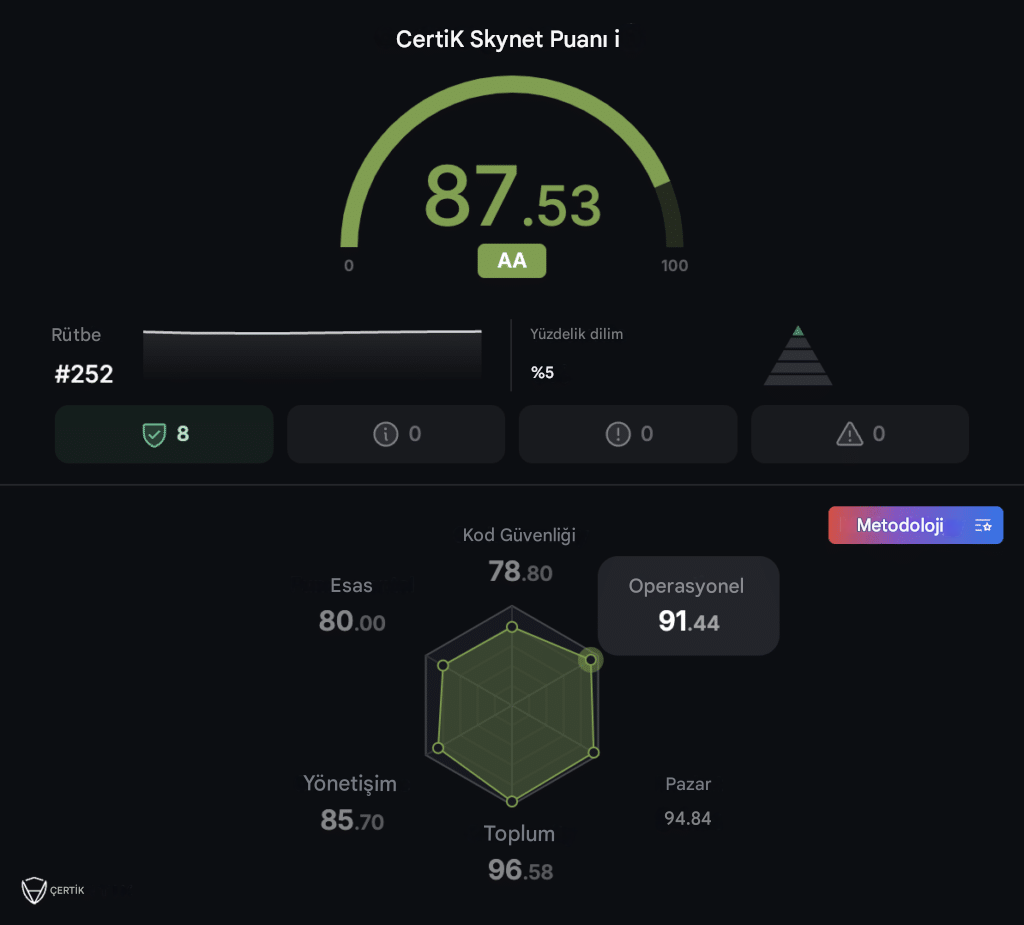
Task: Click the %5 percentile value
Action: [x=542, y=372]
